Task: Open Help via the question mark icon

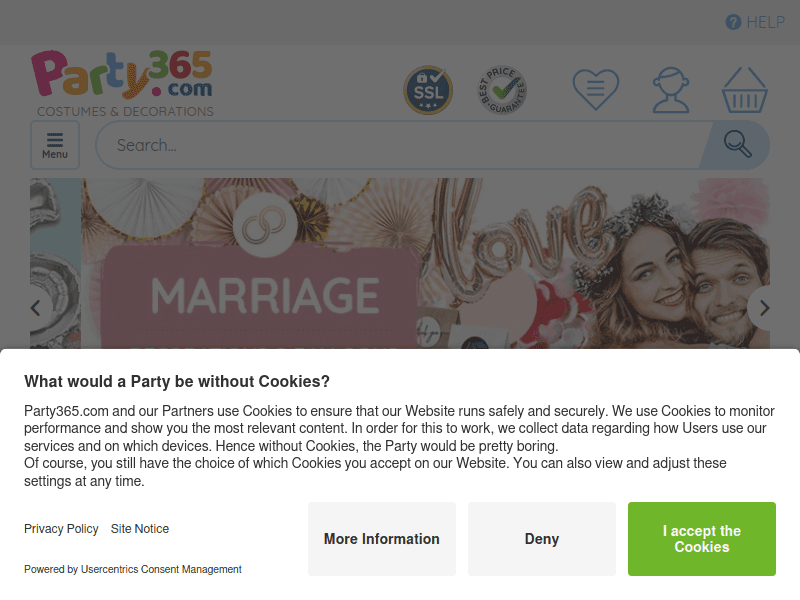Action: click(x=733, y=21)
